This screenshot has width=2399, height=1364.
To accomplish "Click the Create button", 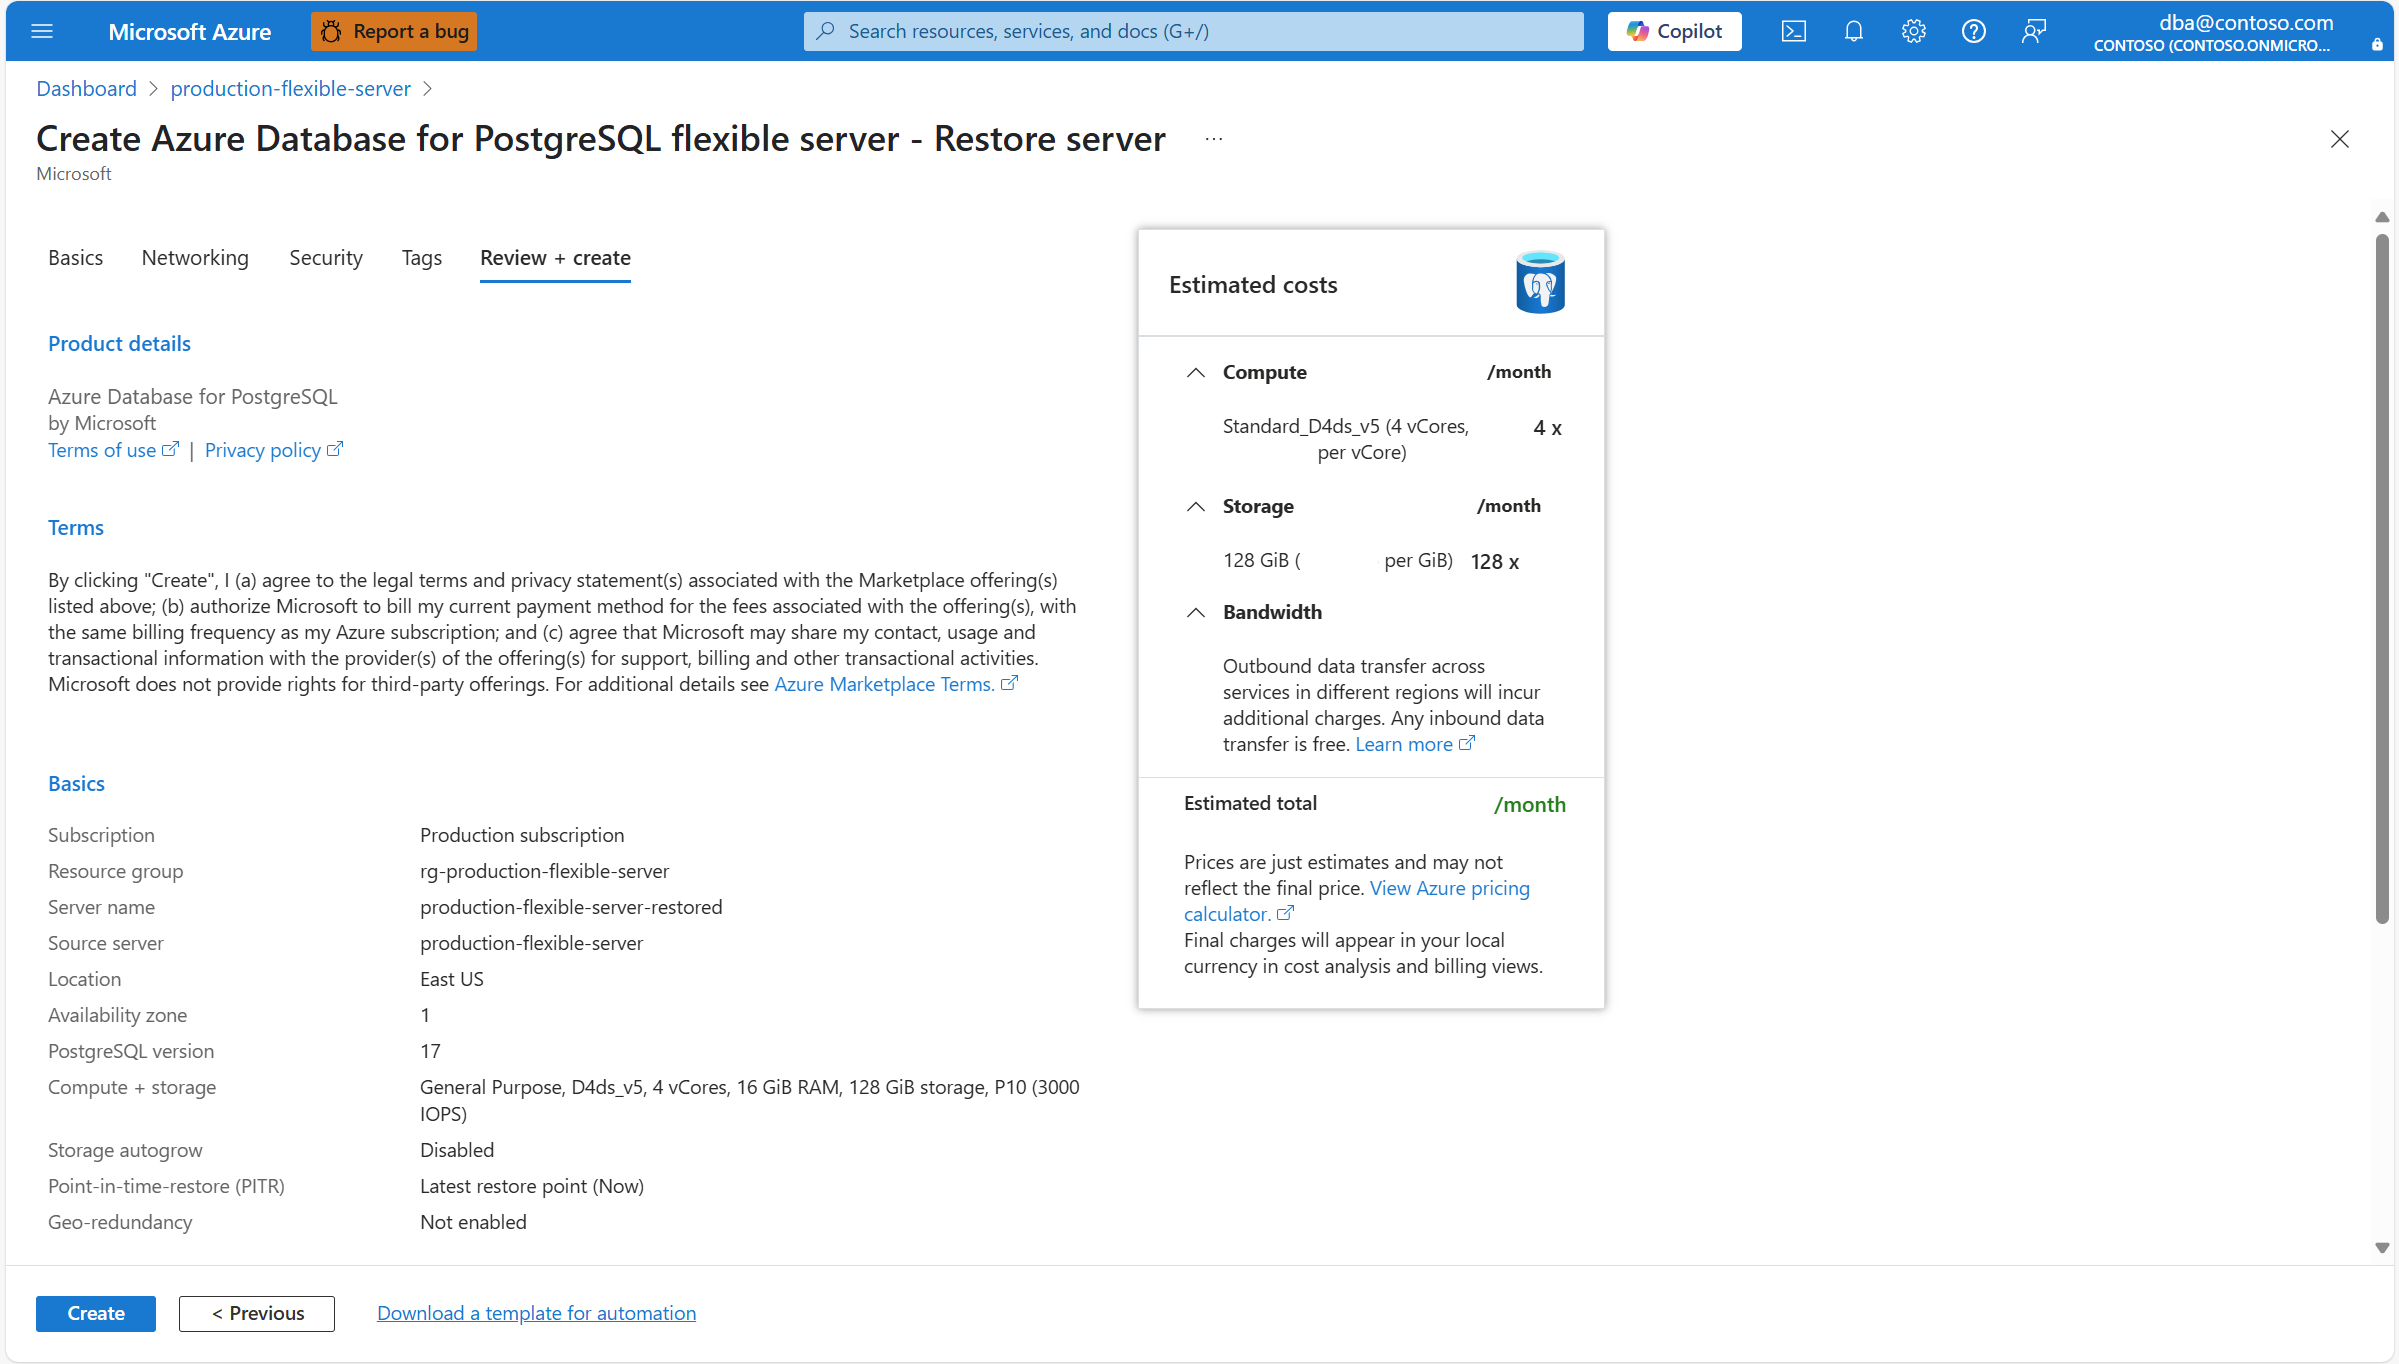I will tap(95, 1313).
